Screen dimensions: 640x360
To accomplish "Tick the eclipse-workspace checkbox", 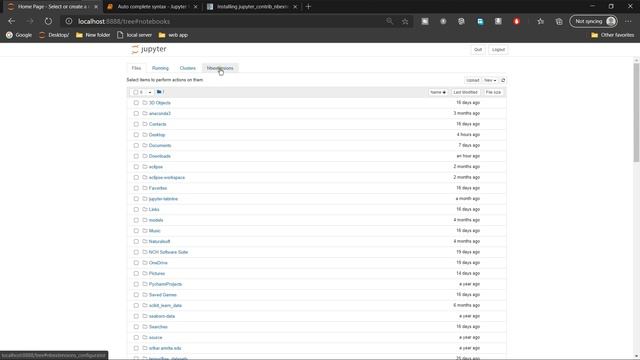I will click(x=136, y=178).
